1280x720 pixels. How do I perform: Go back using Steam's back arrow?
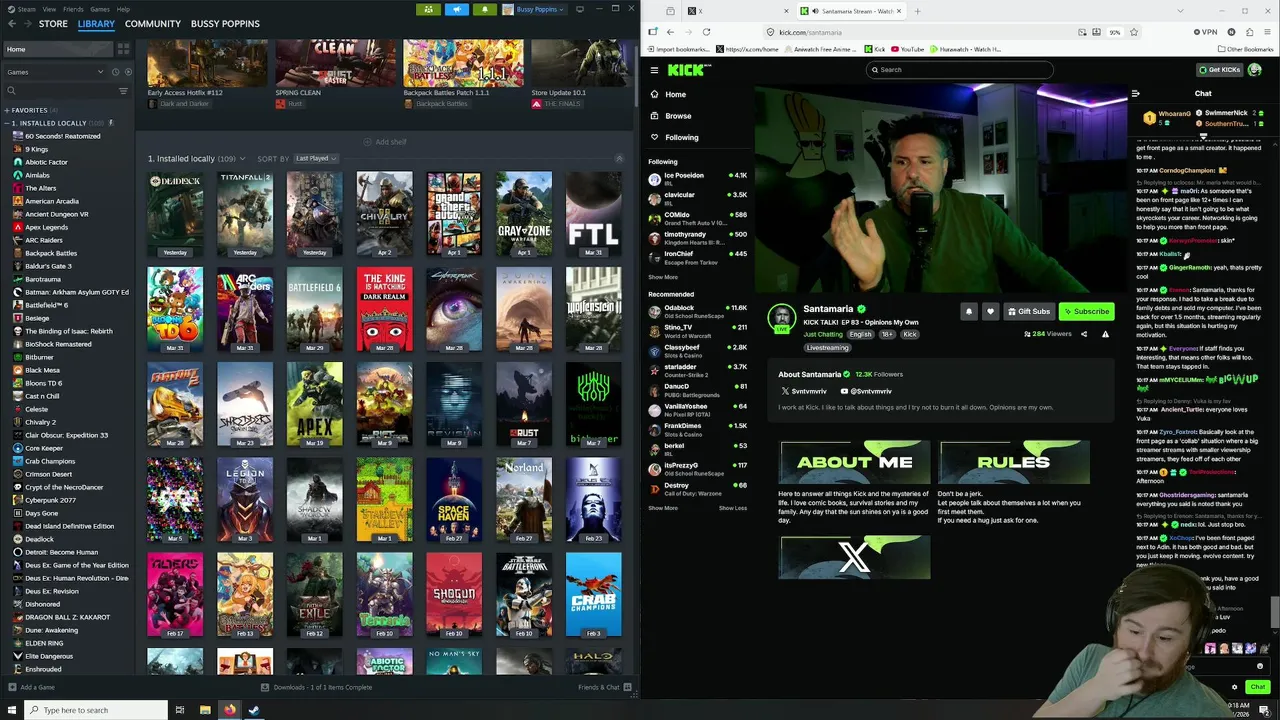(11, 23)
